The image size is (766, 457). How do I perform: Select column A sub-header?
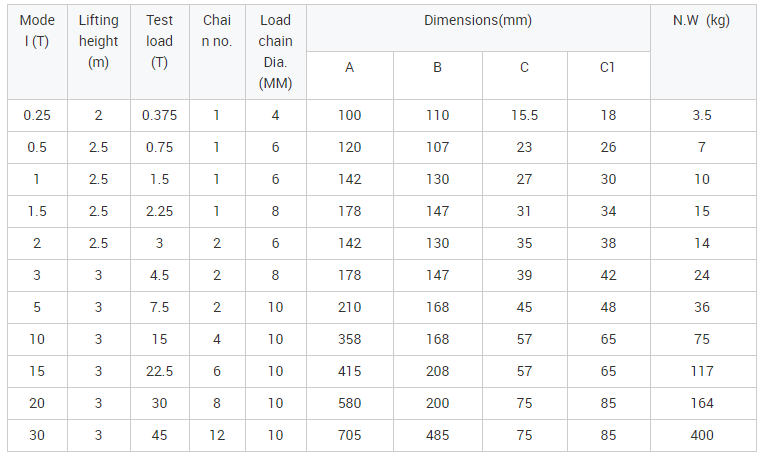click(x=350, y=75)
